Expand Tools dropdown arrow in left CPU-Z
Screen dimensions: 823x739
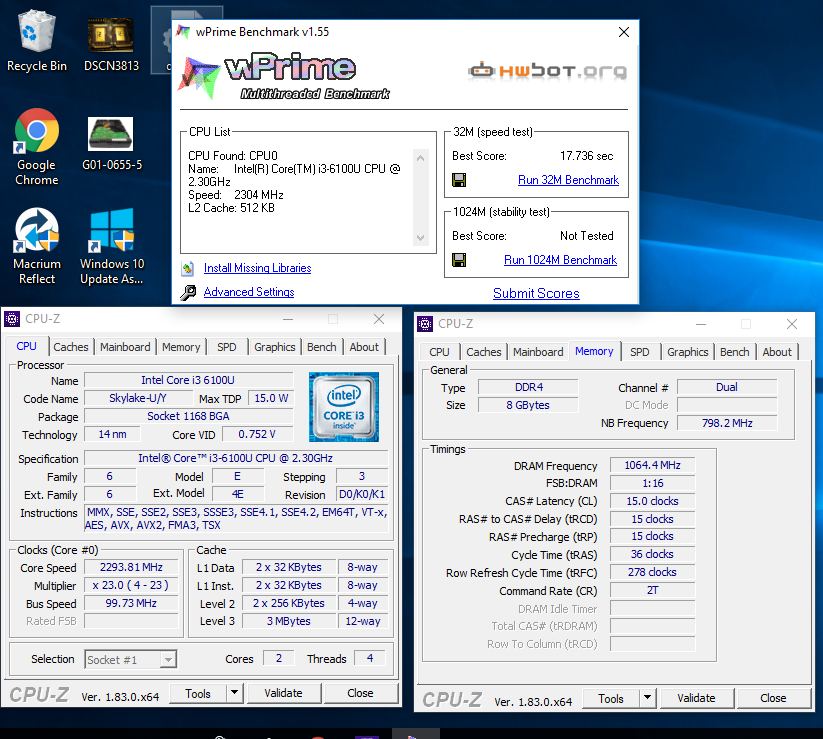pyautogui.click(x=235, y=693)
